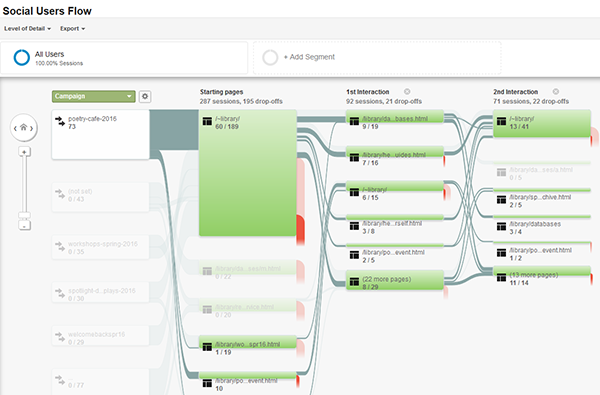Click 2nd interaction /library/sp...chive.html node
This screenshot has height=395, width=600.
pyautogui.click(x=542, y=191)
